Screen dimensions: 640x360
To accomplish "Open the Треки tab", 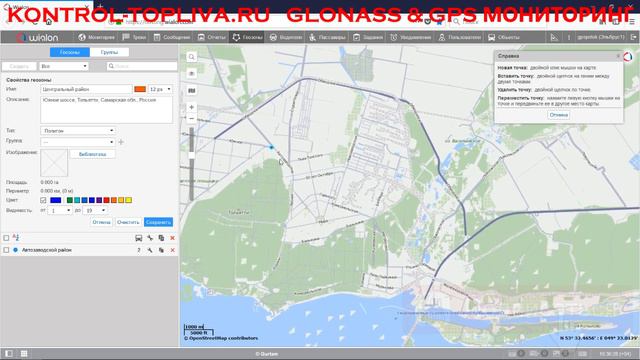I will pyautogui.click(x=134, y=37).
